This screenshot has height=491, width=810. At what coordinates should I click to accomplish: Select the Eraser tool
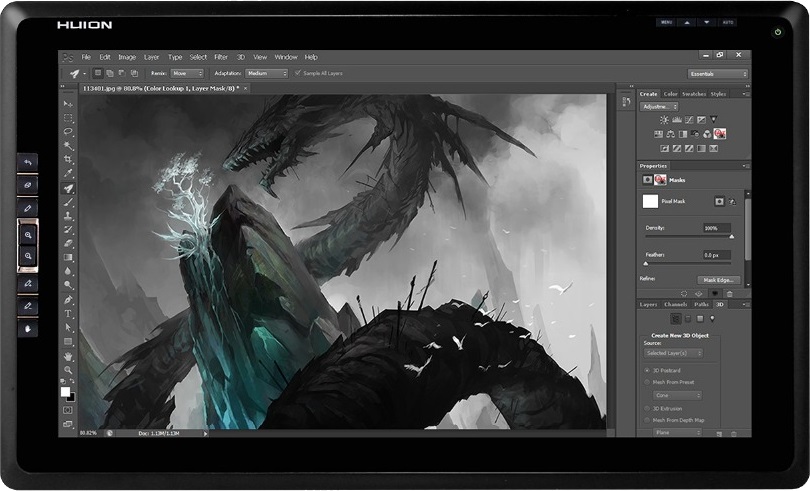pos(68,243)
